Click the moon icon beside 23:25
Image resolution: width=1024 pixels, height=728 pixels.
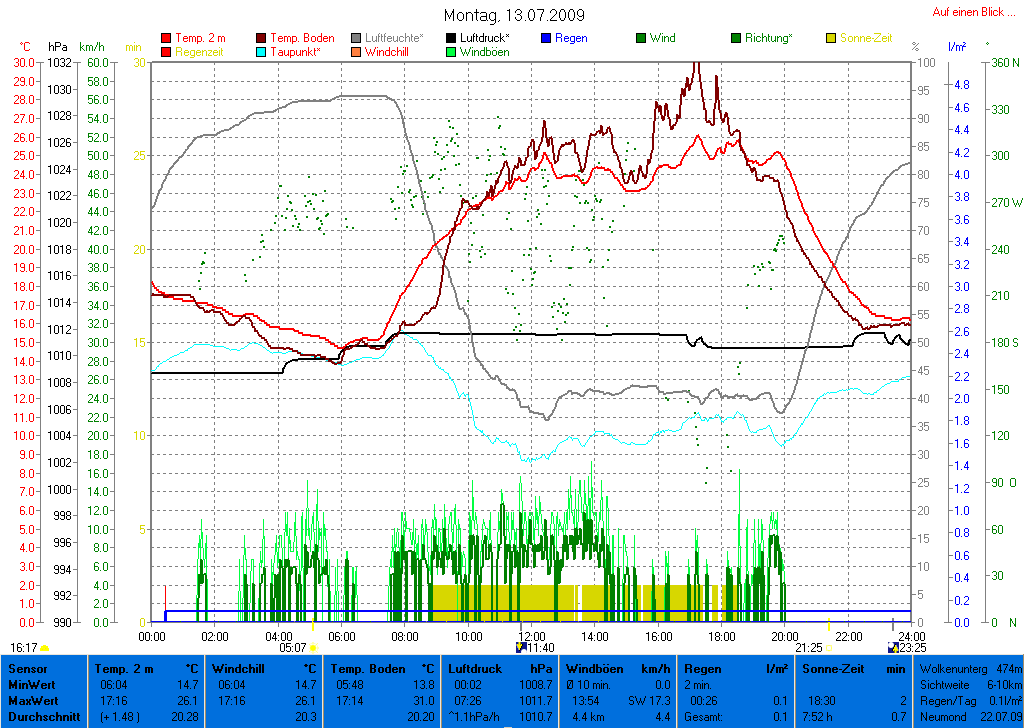893,648
